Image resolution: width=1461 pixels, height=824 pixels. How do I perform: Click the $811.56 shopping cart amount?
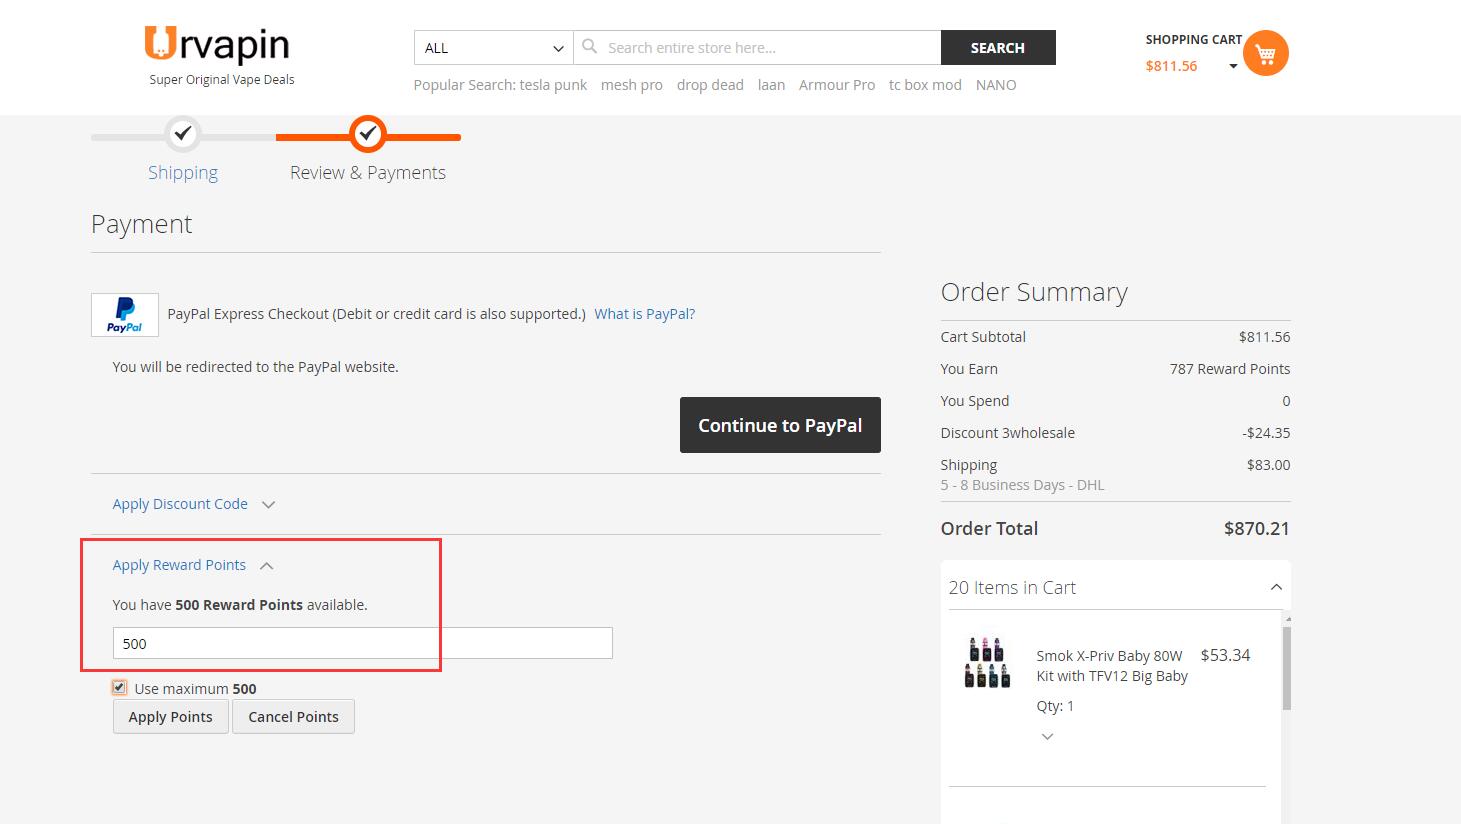click(x=1171, y=66)
